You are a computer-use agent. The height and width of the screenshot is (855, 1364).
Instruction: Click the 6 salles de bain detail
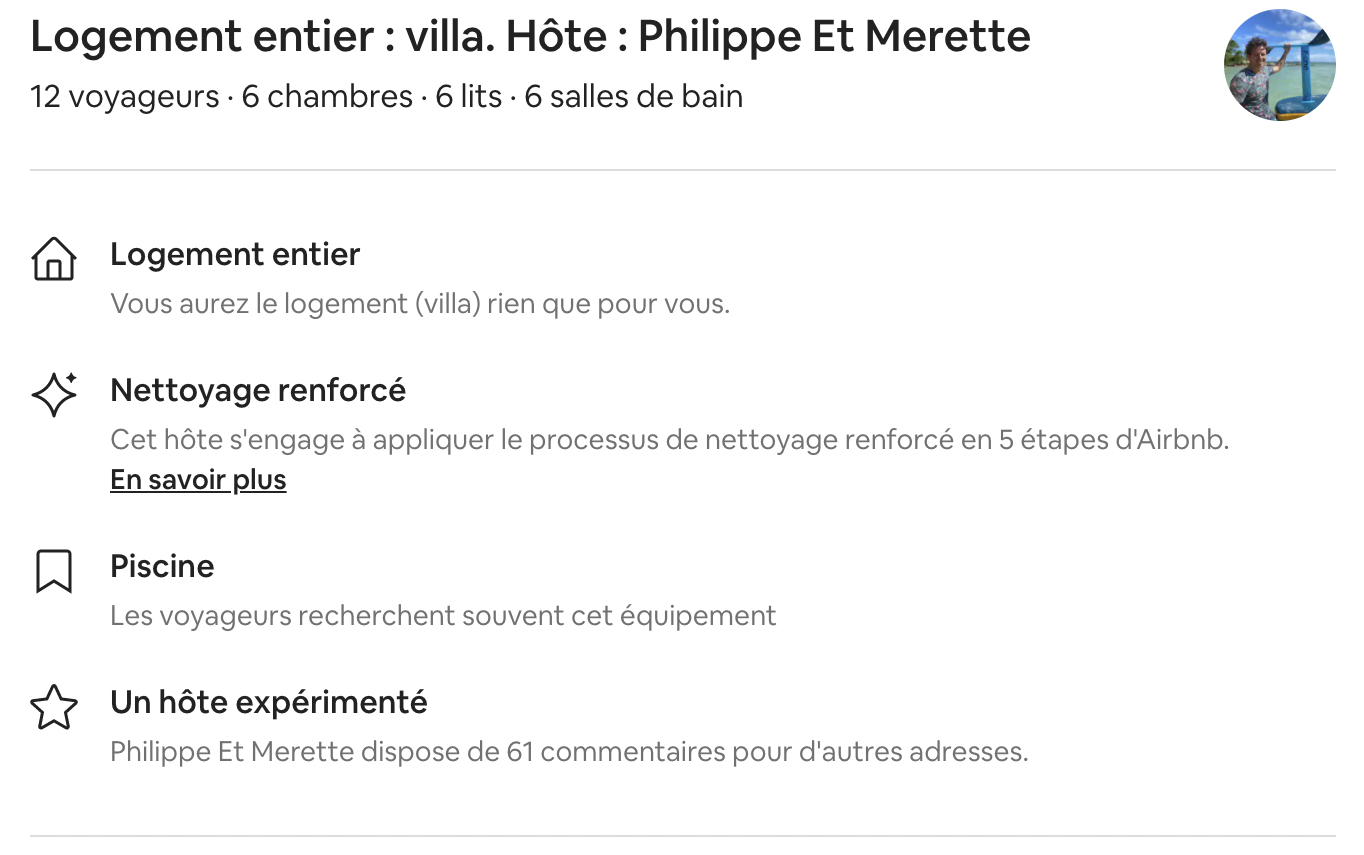[x=634, y=97]
